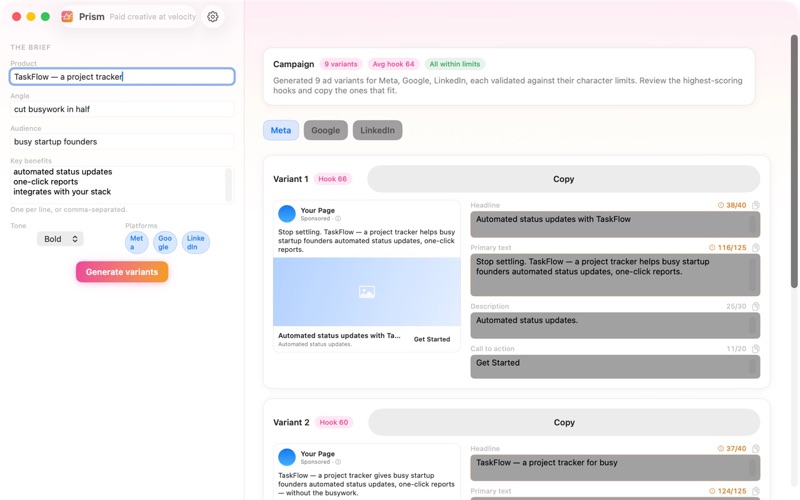Click the Key benefits scrollbar
The width and height of the screenshot is (800, 500).
pyautogui.click(x=229, y=185)
